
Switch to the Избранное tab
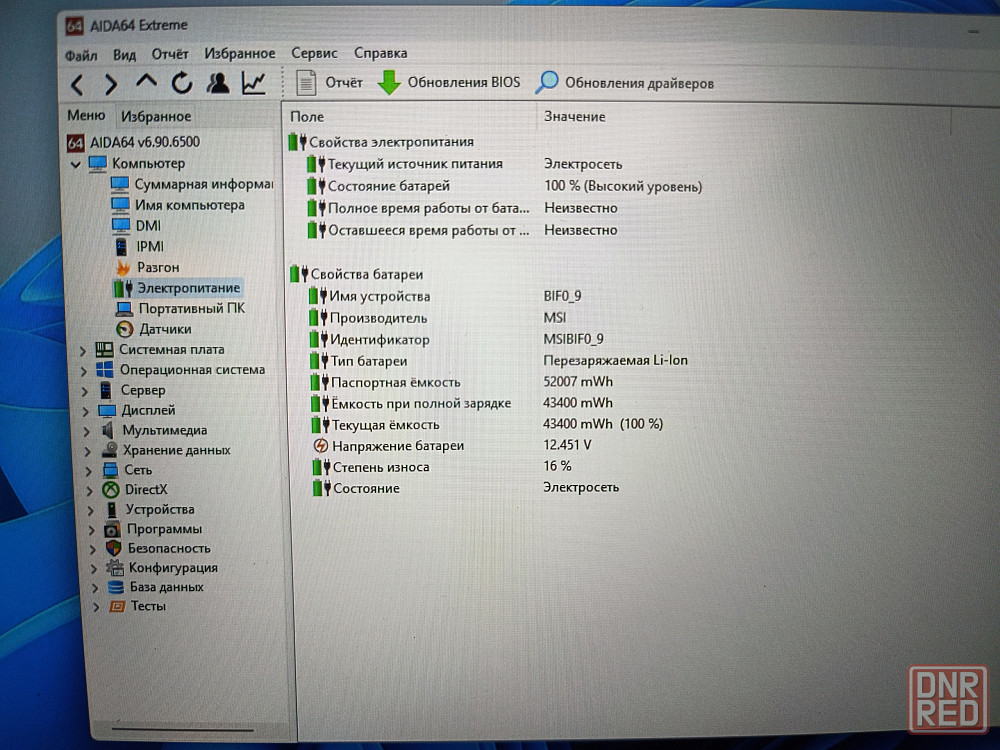(155, 117)
